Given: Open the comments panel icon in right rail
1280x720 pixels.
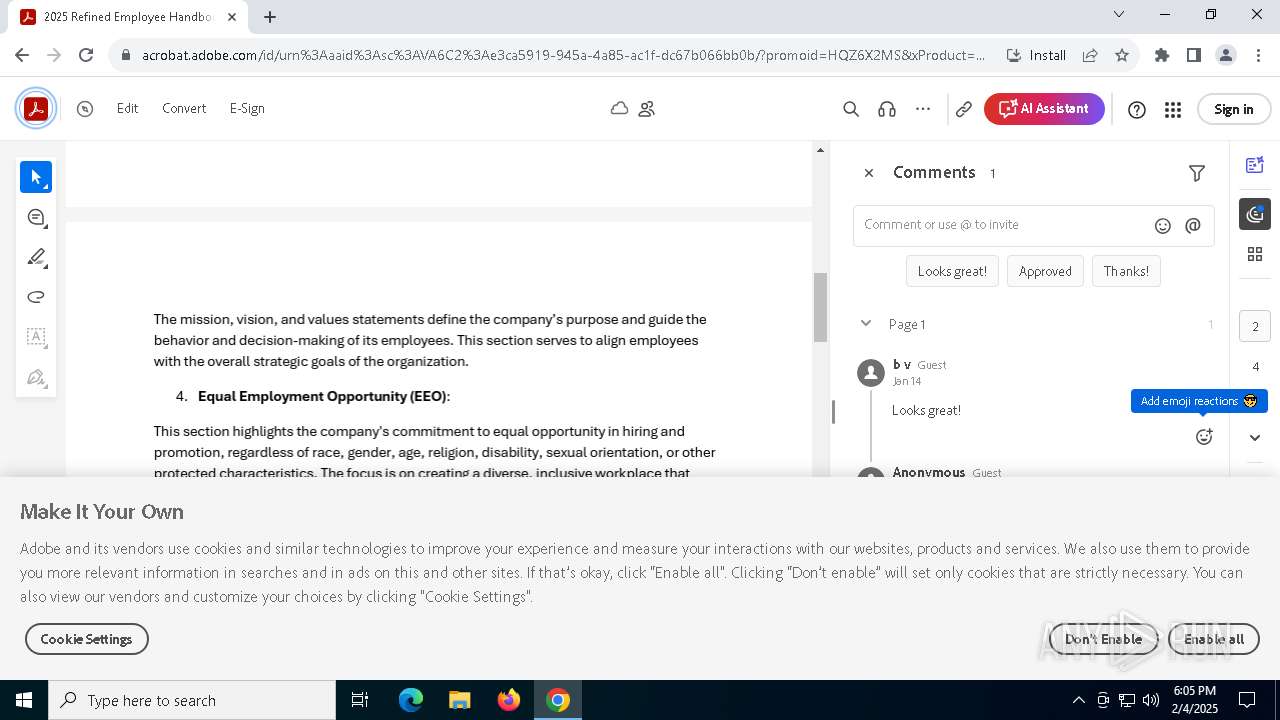Looking at the screenshot, I should pyautogui.click(x=1255, y=214).
